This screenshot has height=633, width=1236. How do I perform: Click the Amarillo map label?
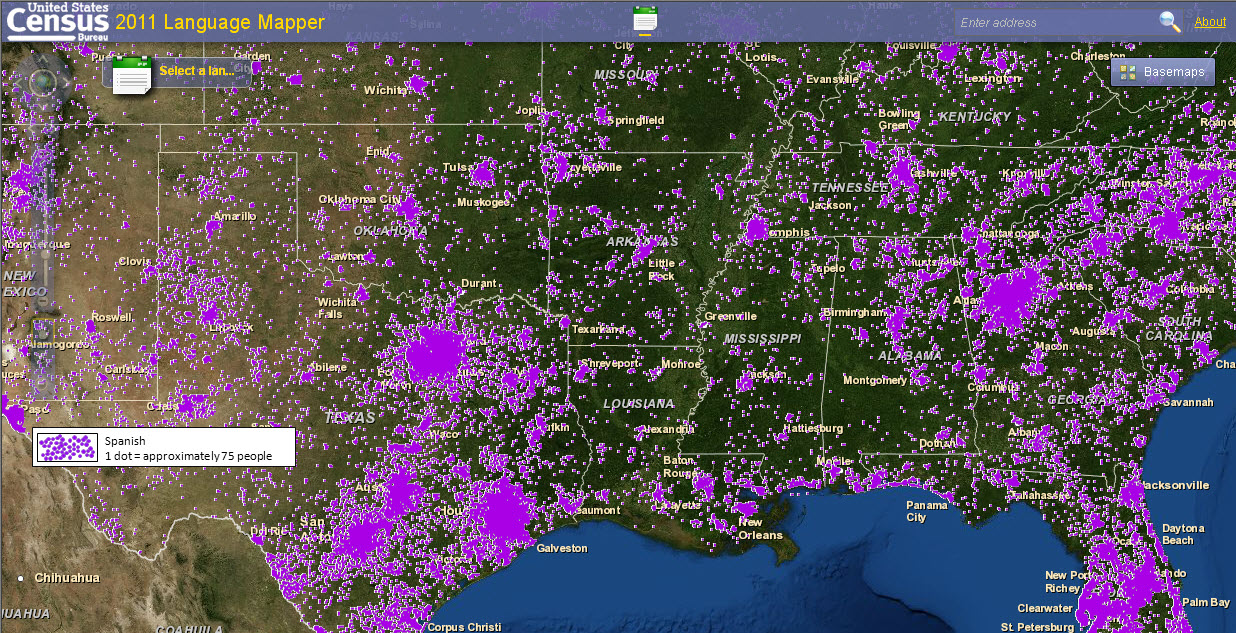tap(234, 216)
